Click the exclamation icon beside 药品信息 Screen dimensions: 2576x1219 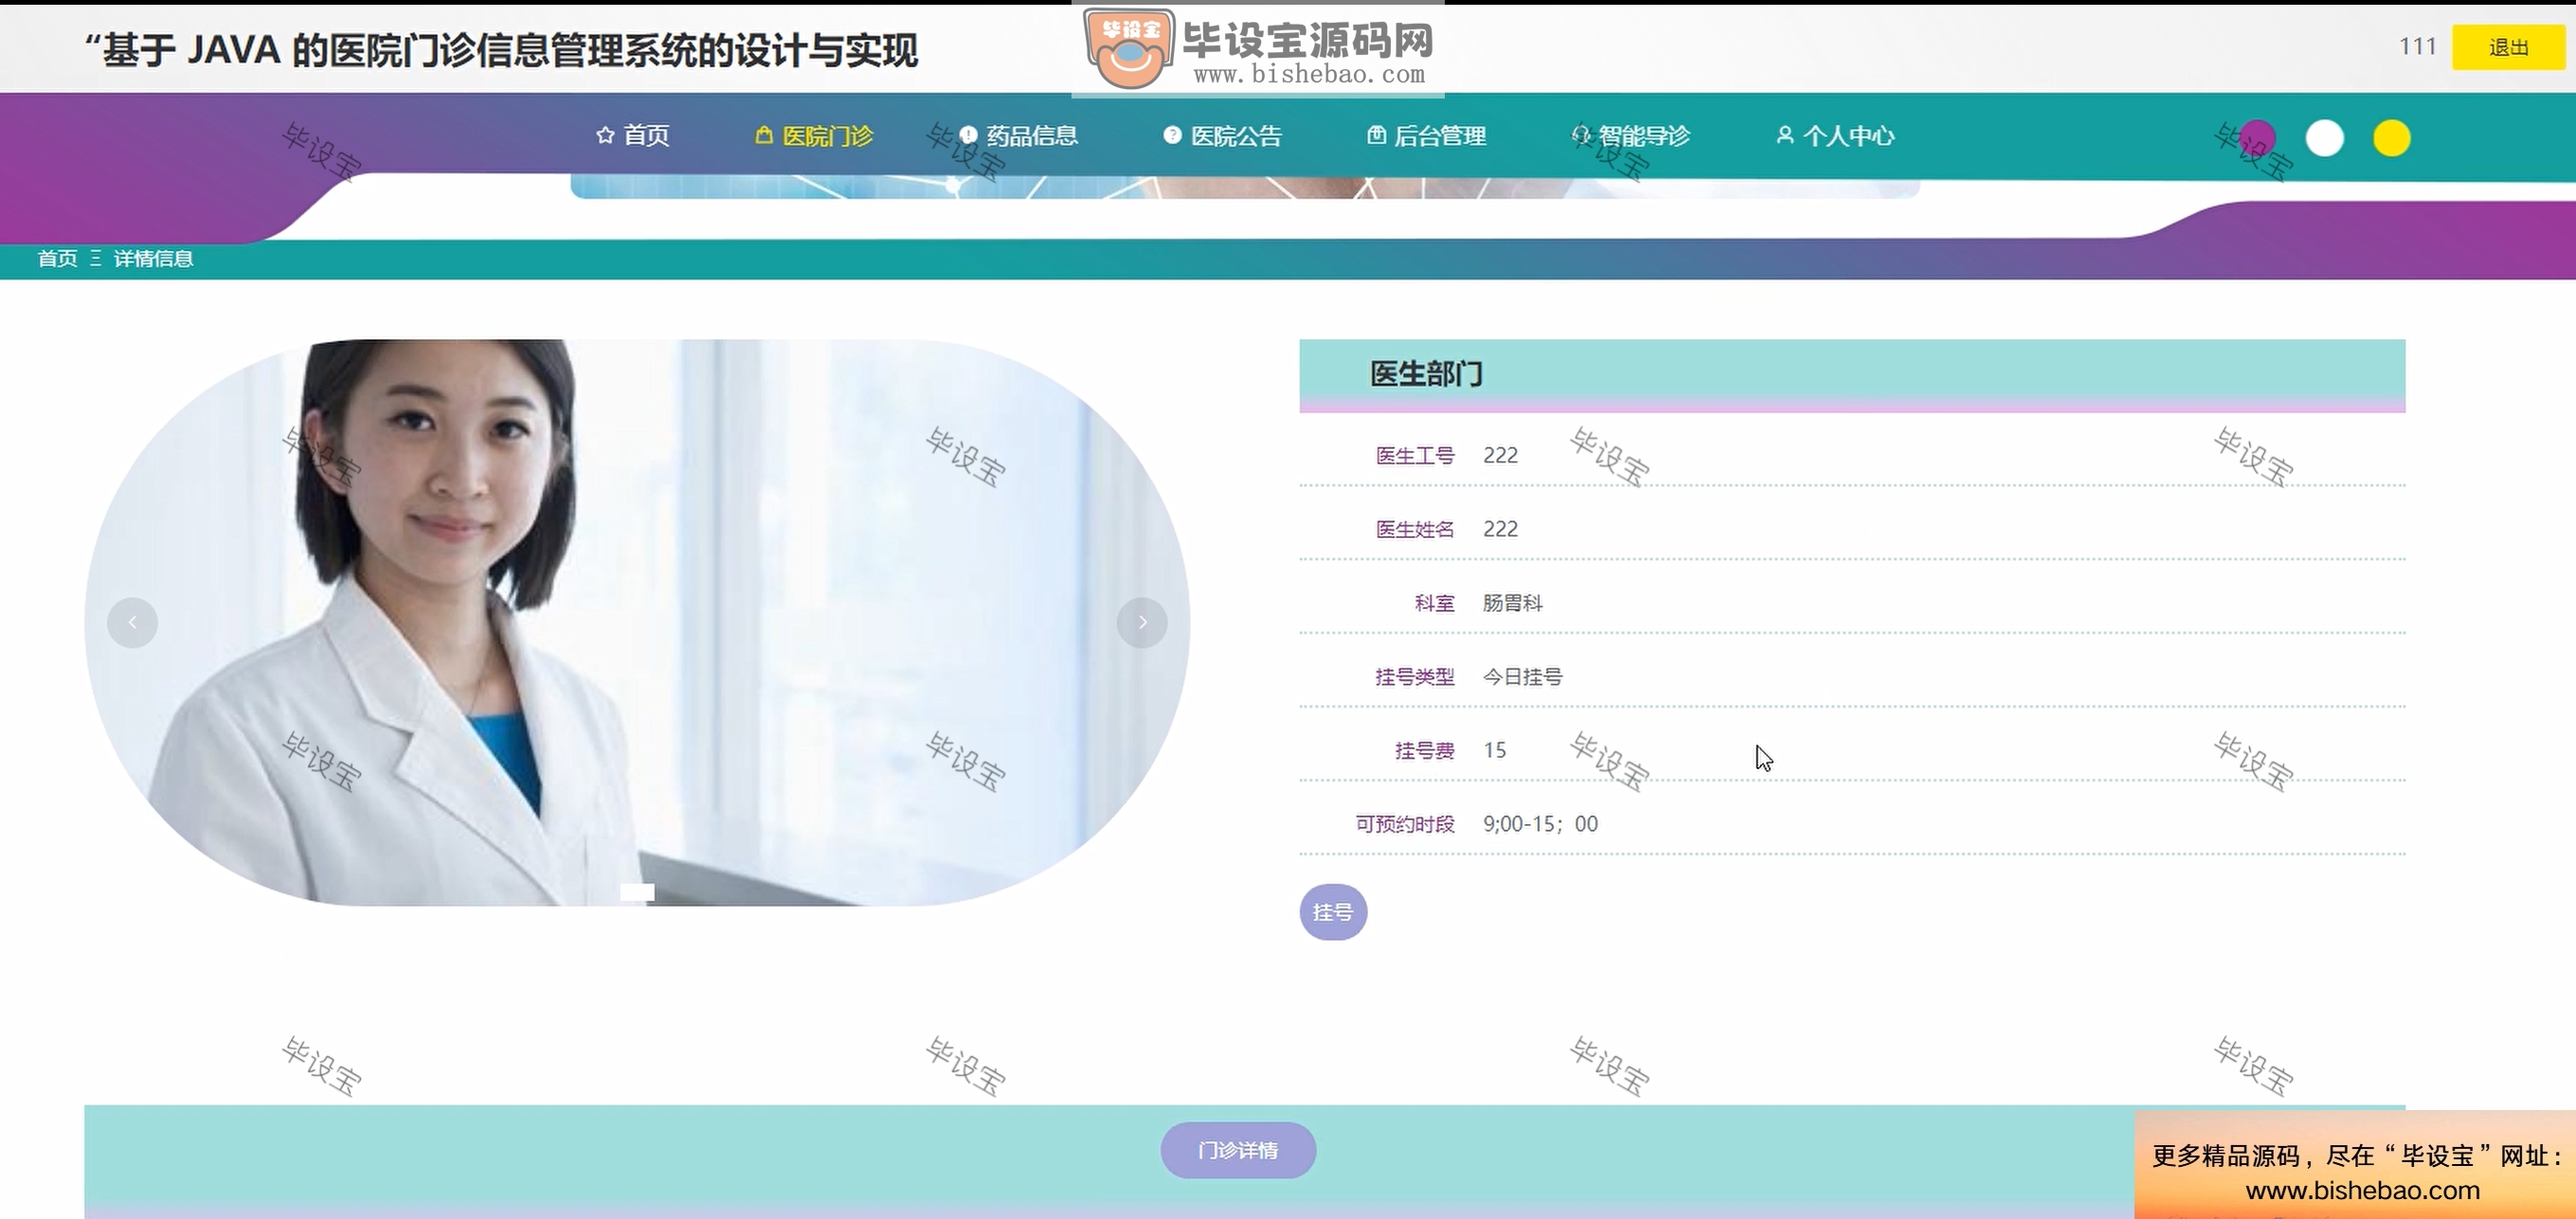coord(968,135)
